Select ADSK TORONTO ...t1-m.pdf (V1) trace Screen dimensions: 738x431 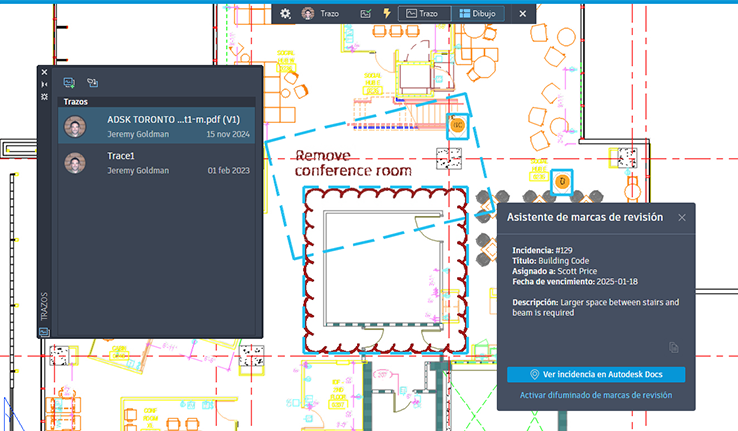pyautogui.click(x=156, y=126)
